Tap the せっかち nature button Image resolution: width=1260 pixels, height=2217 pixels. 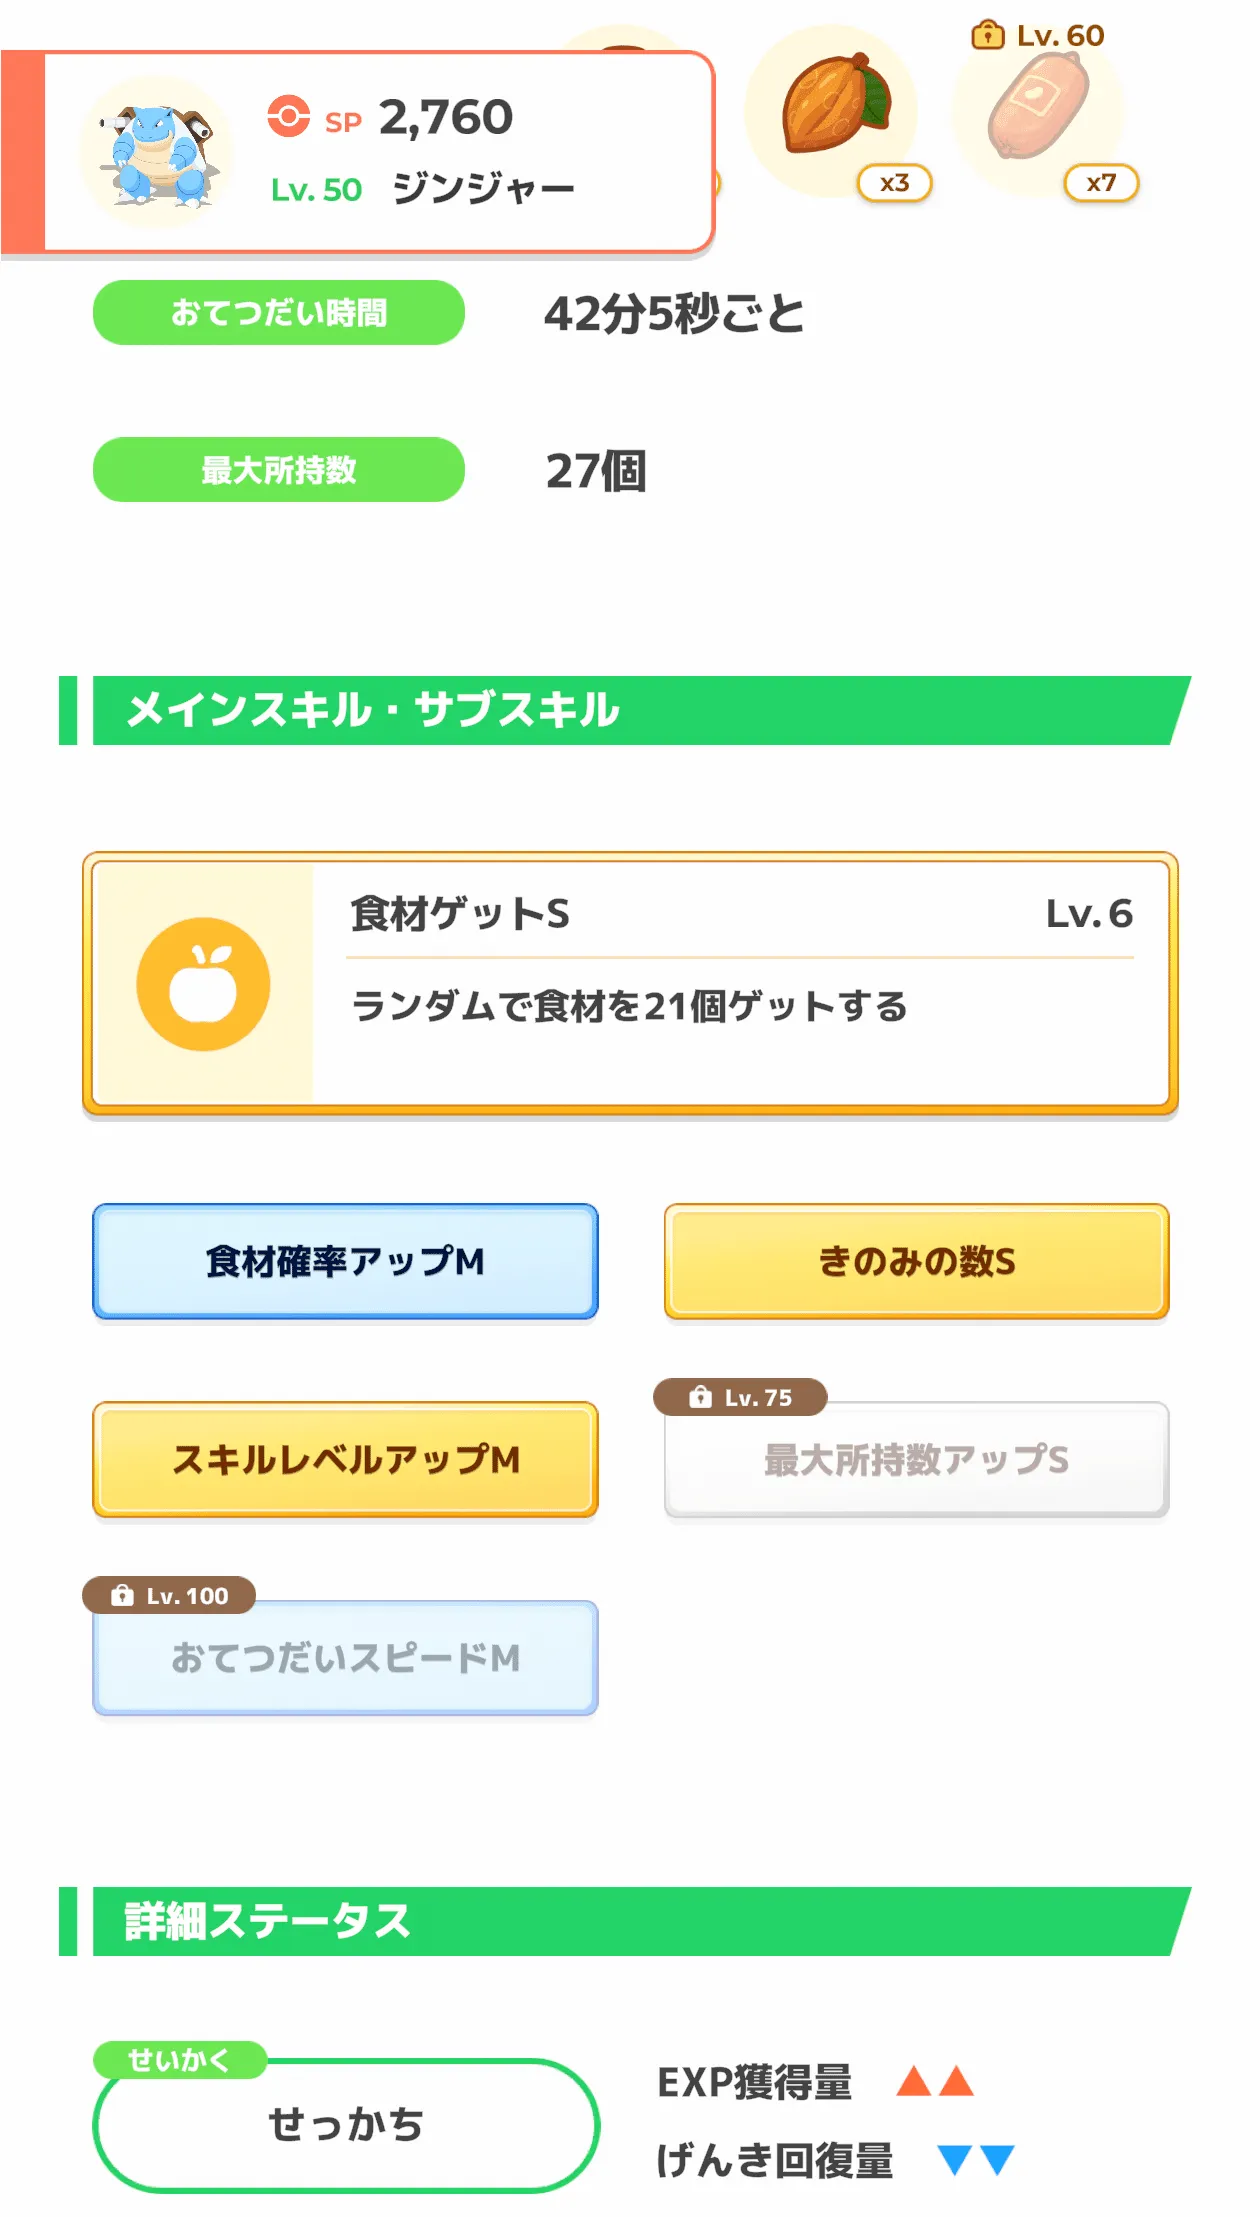pyautogui.click(x=346, y=2125)
